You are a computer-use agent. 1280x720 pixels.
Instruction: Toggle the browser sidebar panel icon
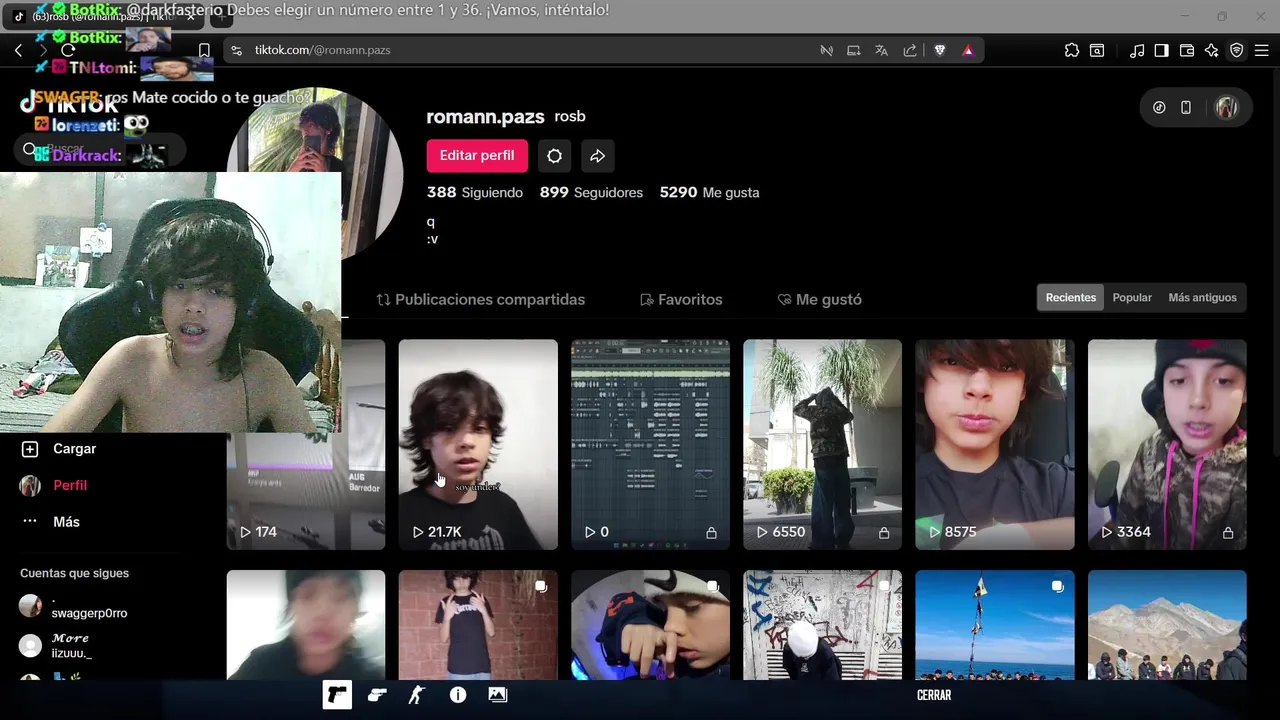[x=1161, y=50]
